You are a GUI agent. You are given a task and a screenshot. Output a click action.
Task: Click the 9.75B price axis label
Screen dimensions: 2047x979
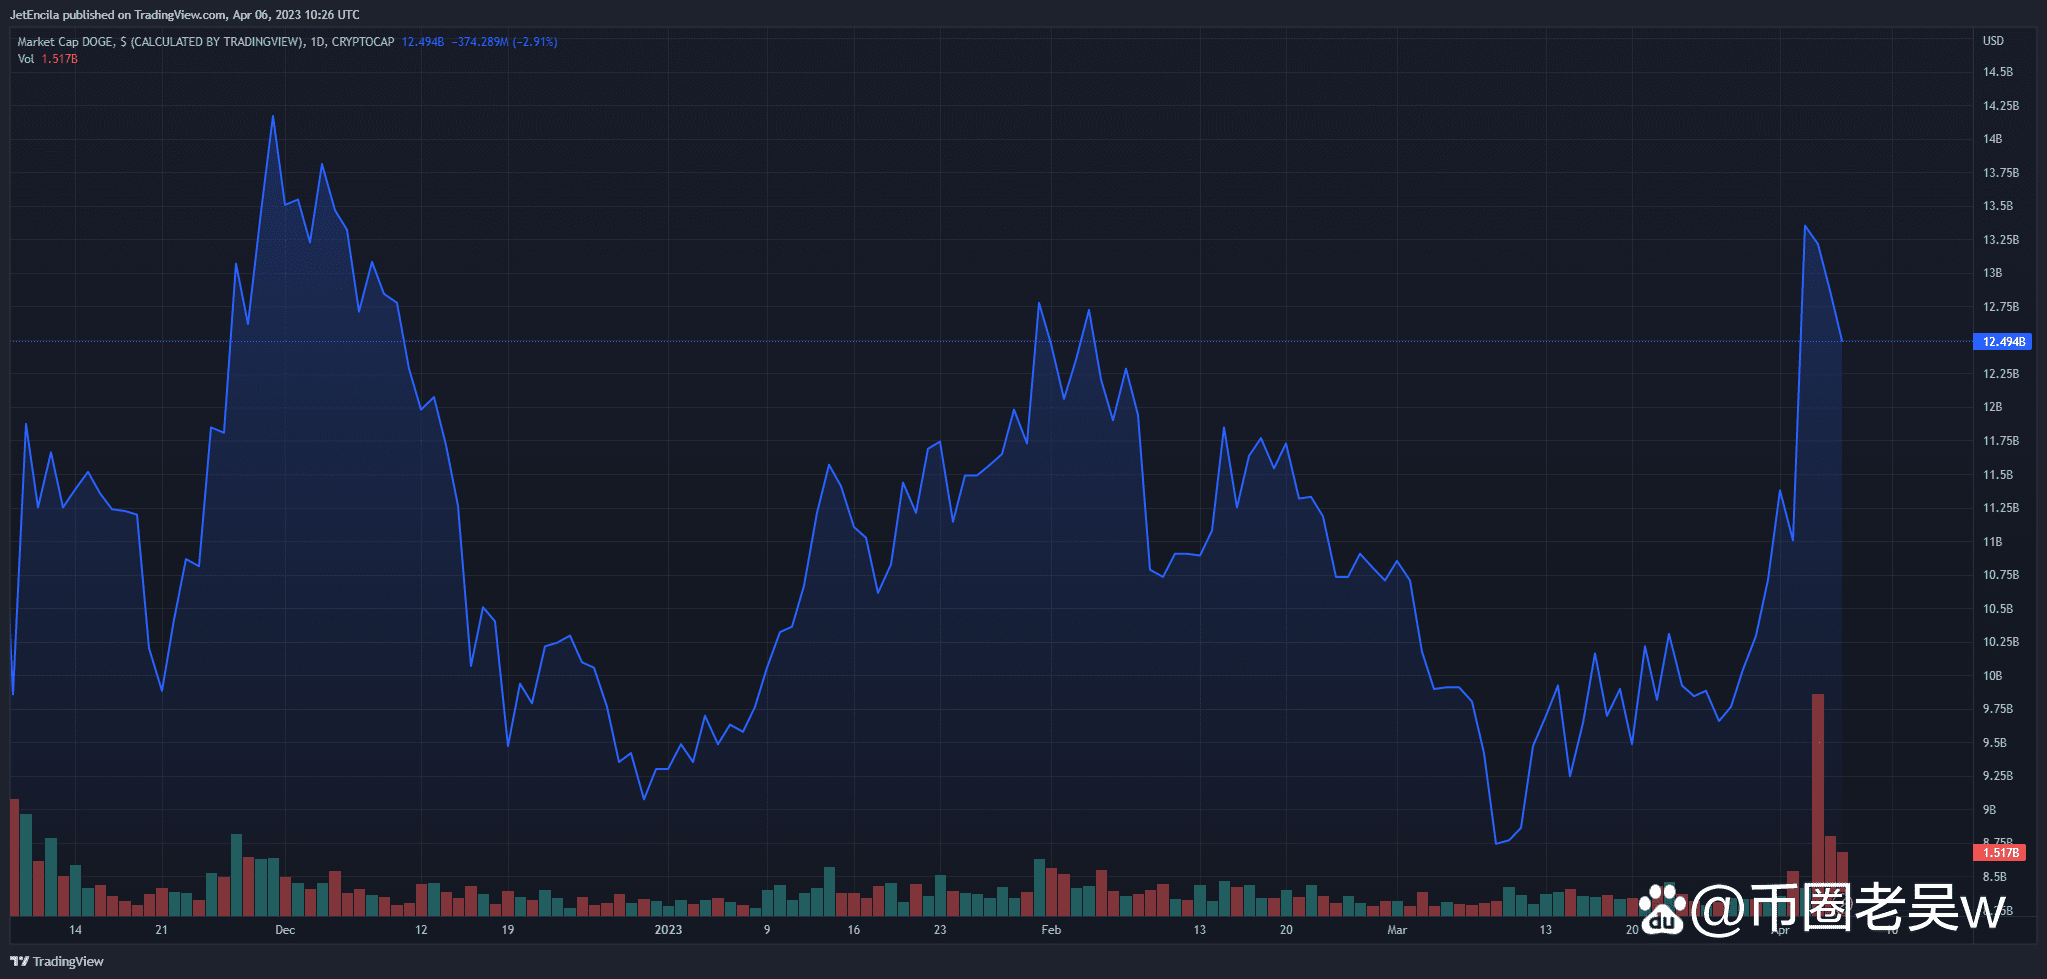(1998, 709)
